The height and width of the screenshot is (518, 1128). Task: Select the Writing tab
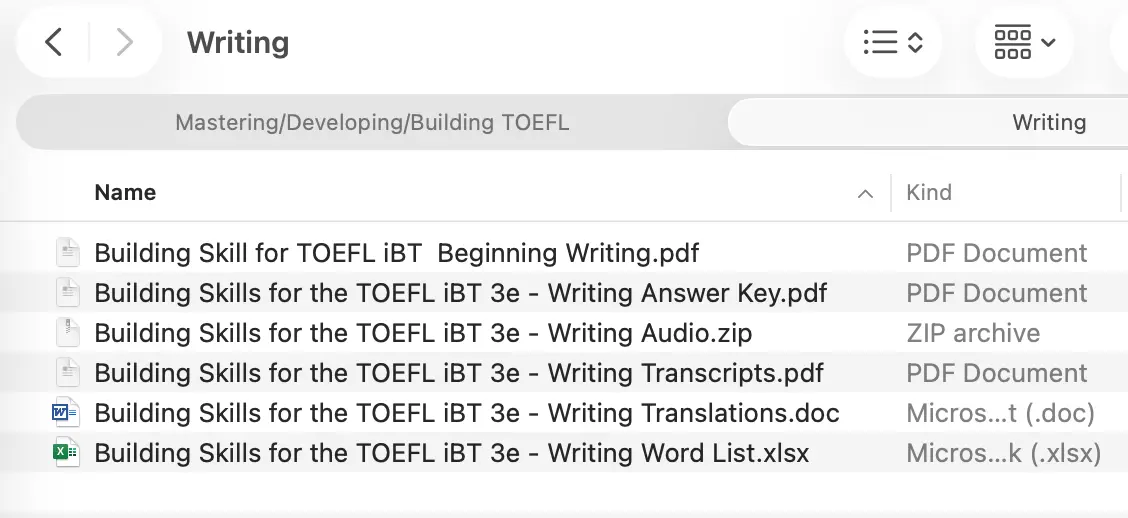(x=1048, y=123)
